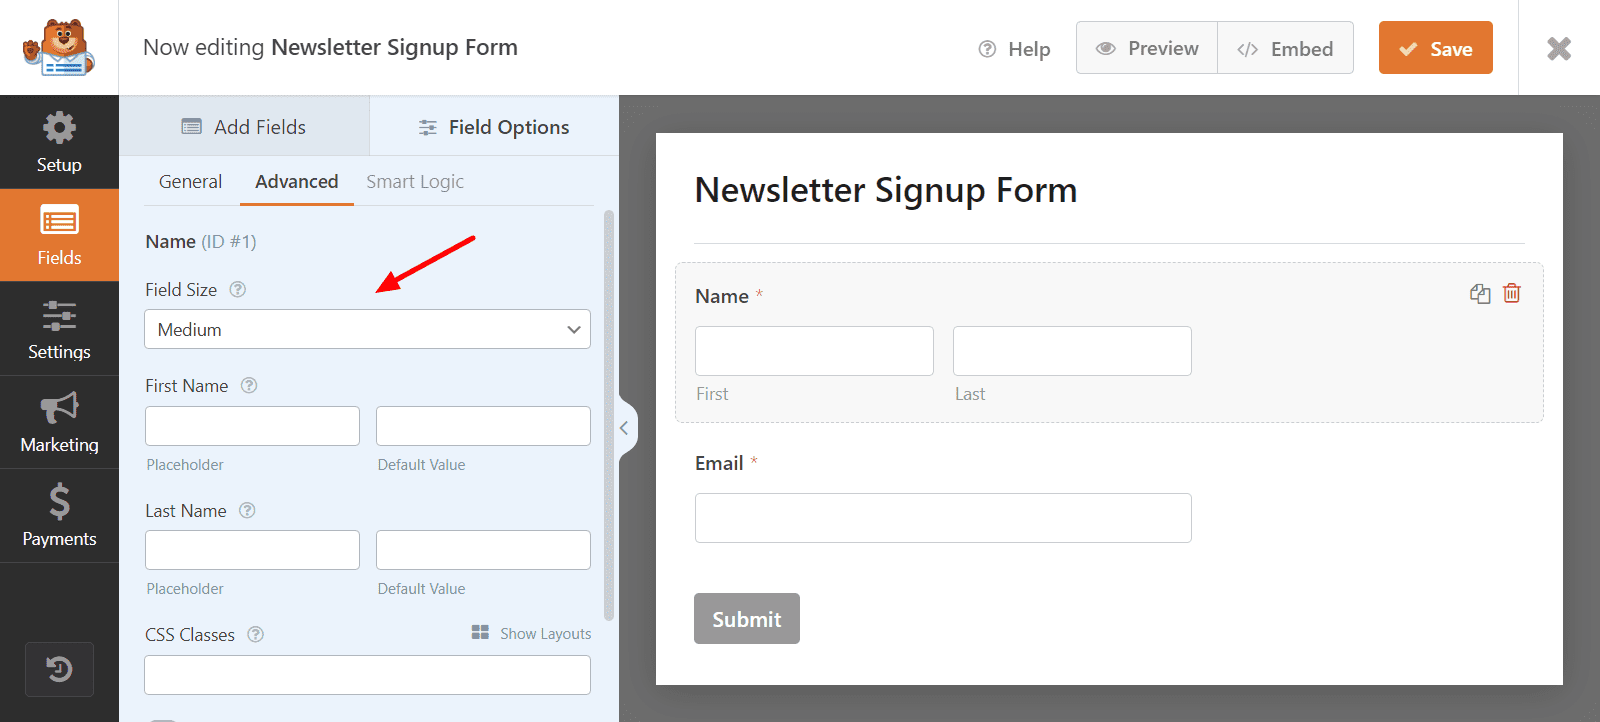Open the Payments dollar panel

pyautogui.click(x=59, y=515)
